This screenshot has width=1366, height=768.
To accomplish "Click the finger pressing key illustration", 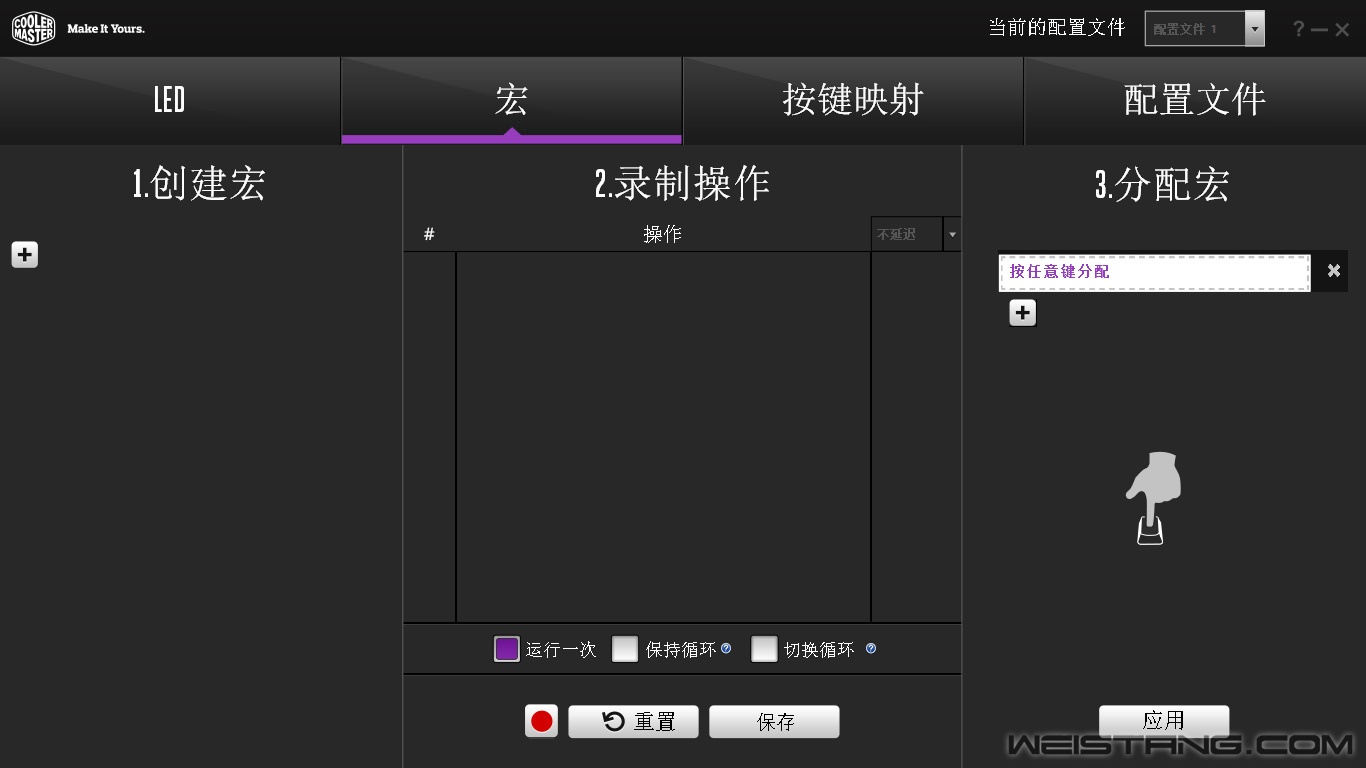I will pyautogui.click(x=1153, y=498).
